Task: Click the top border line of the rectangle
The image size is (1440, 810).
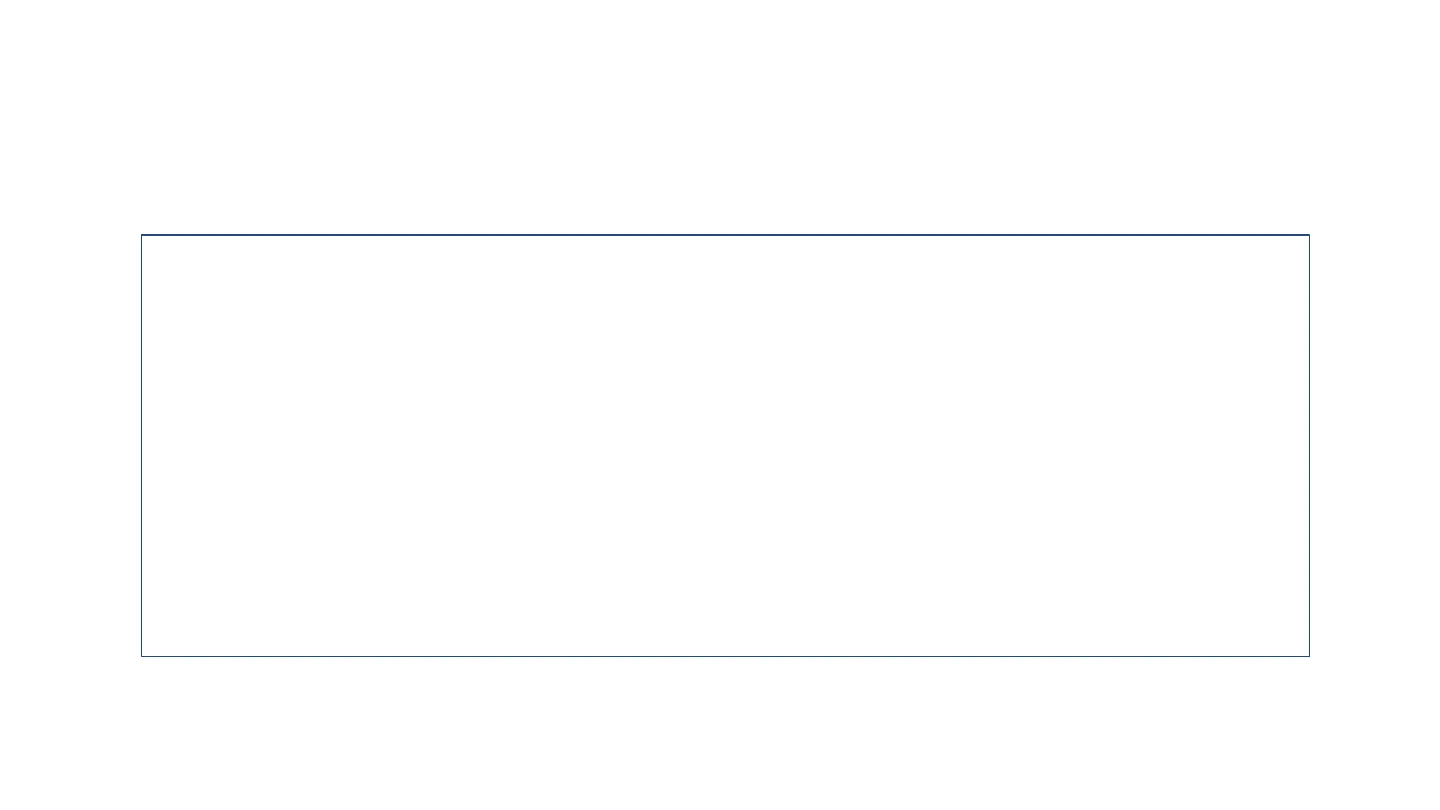Action: coord(725,235)
